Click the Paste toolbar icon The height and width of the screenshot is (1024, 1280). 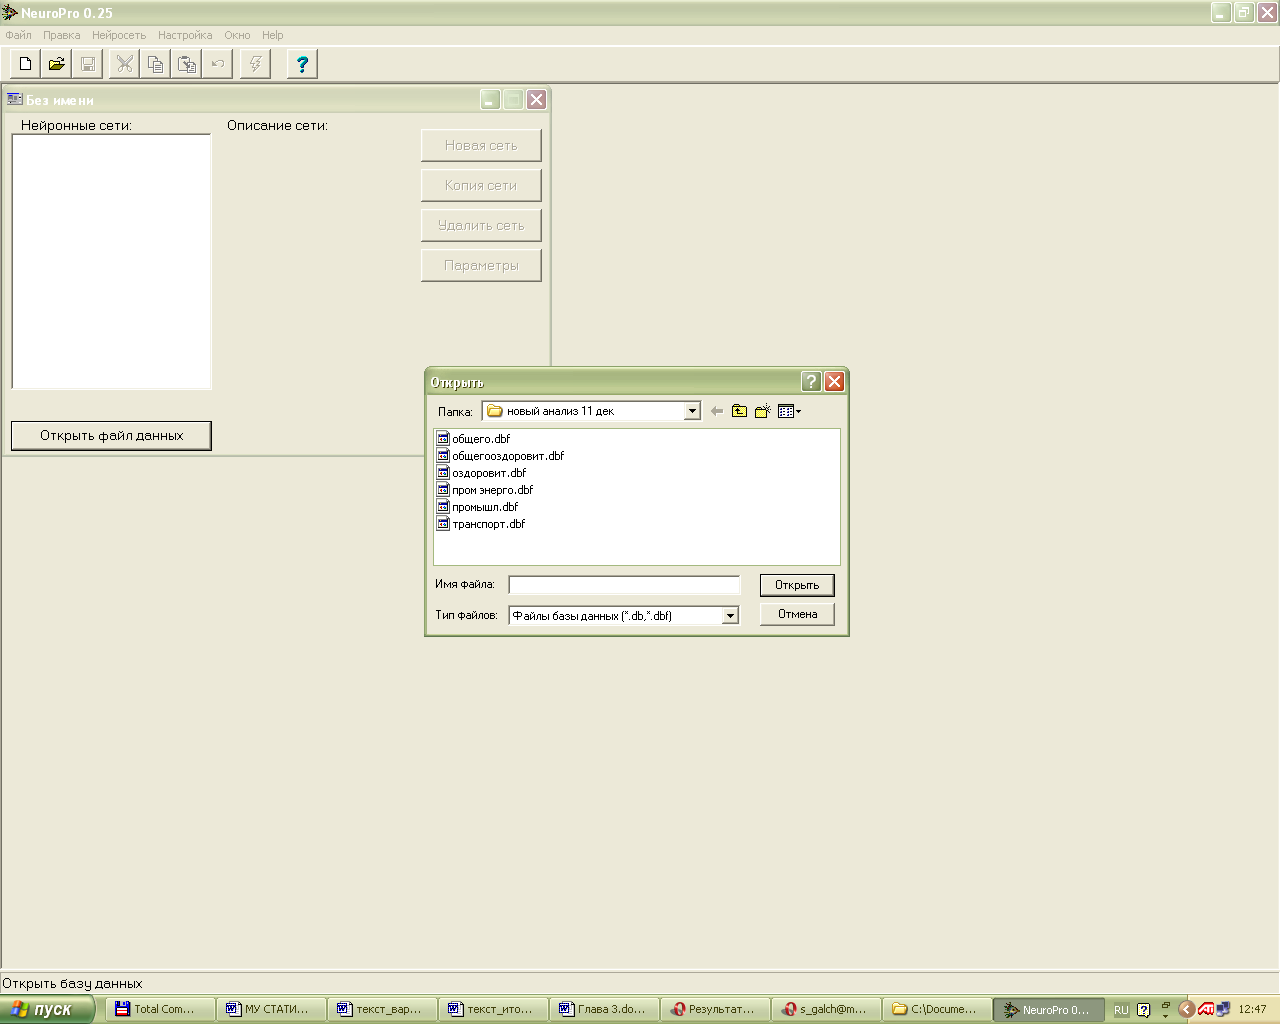click(x=187, y=64)
